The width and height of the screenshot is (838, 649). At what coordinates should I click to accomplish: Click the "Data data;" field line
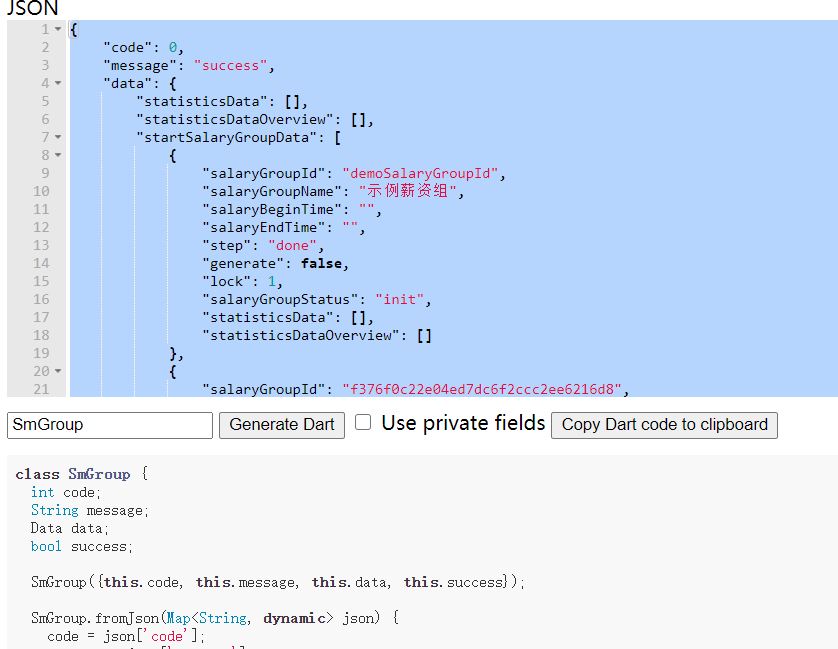tap(69, 528)
